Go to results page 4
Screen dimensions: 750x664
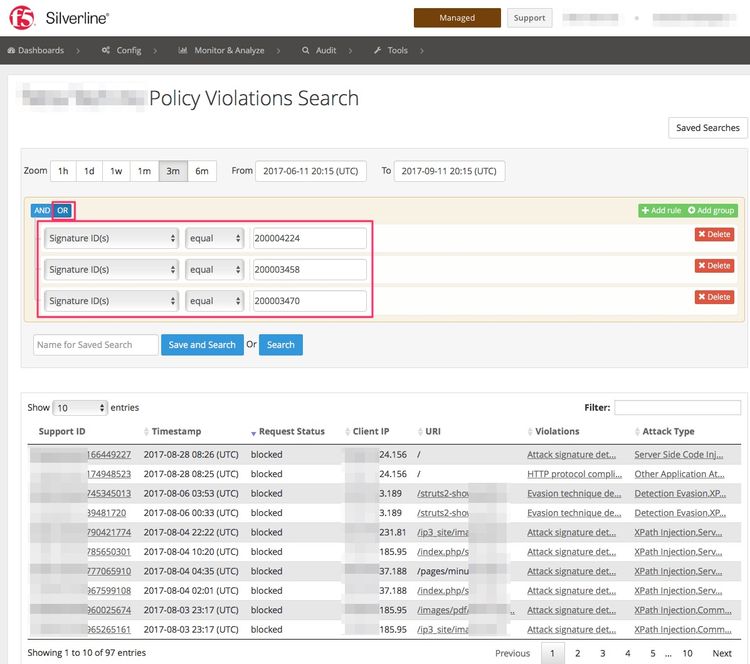coord(628,653)
